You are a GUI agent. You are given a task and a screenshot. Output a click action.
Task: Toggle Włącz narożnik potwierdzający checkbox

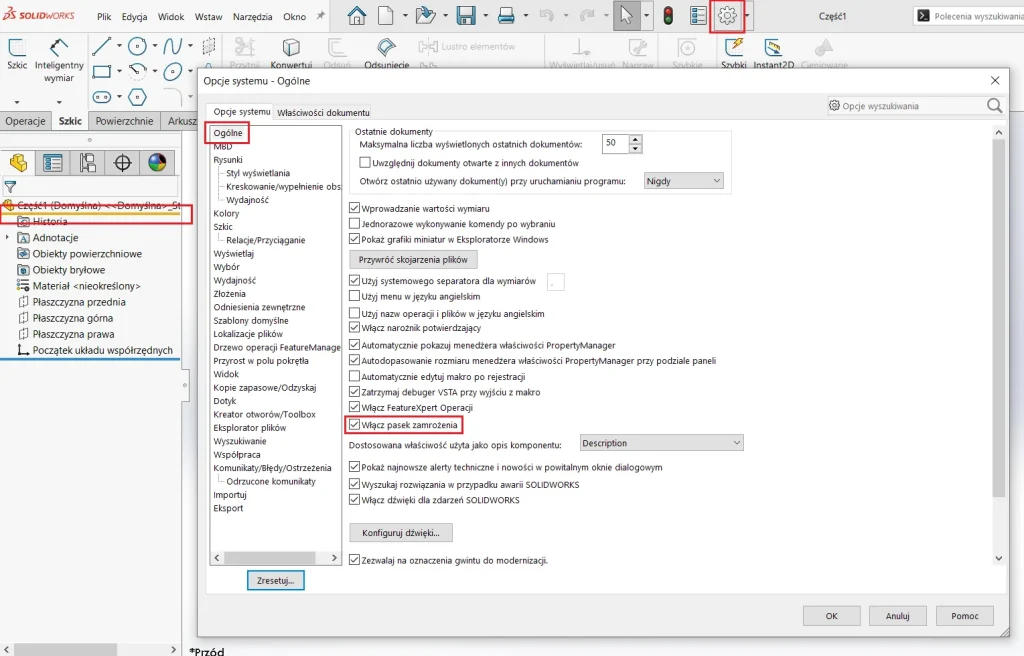pos(355,327)
